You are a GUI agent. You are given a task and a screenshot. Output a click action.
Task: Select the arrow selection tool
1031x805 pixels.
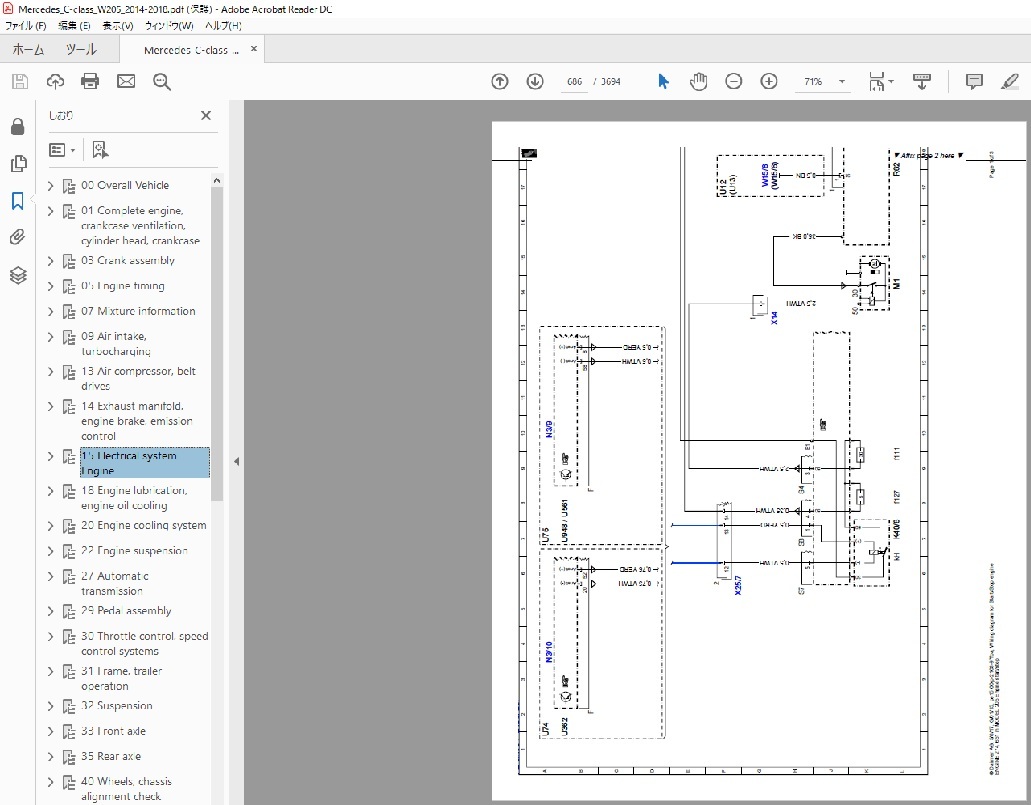tap(663, 82)
